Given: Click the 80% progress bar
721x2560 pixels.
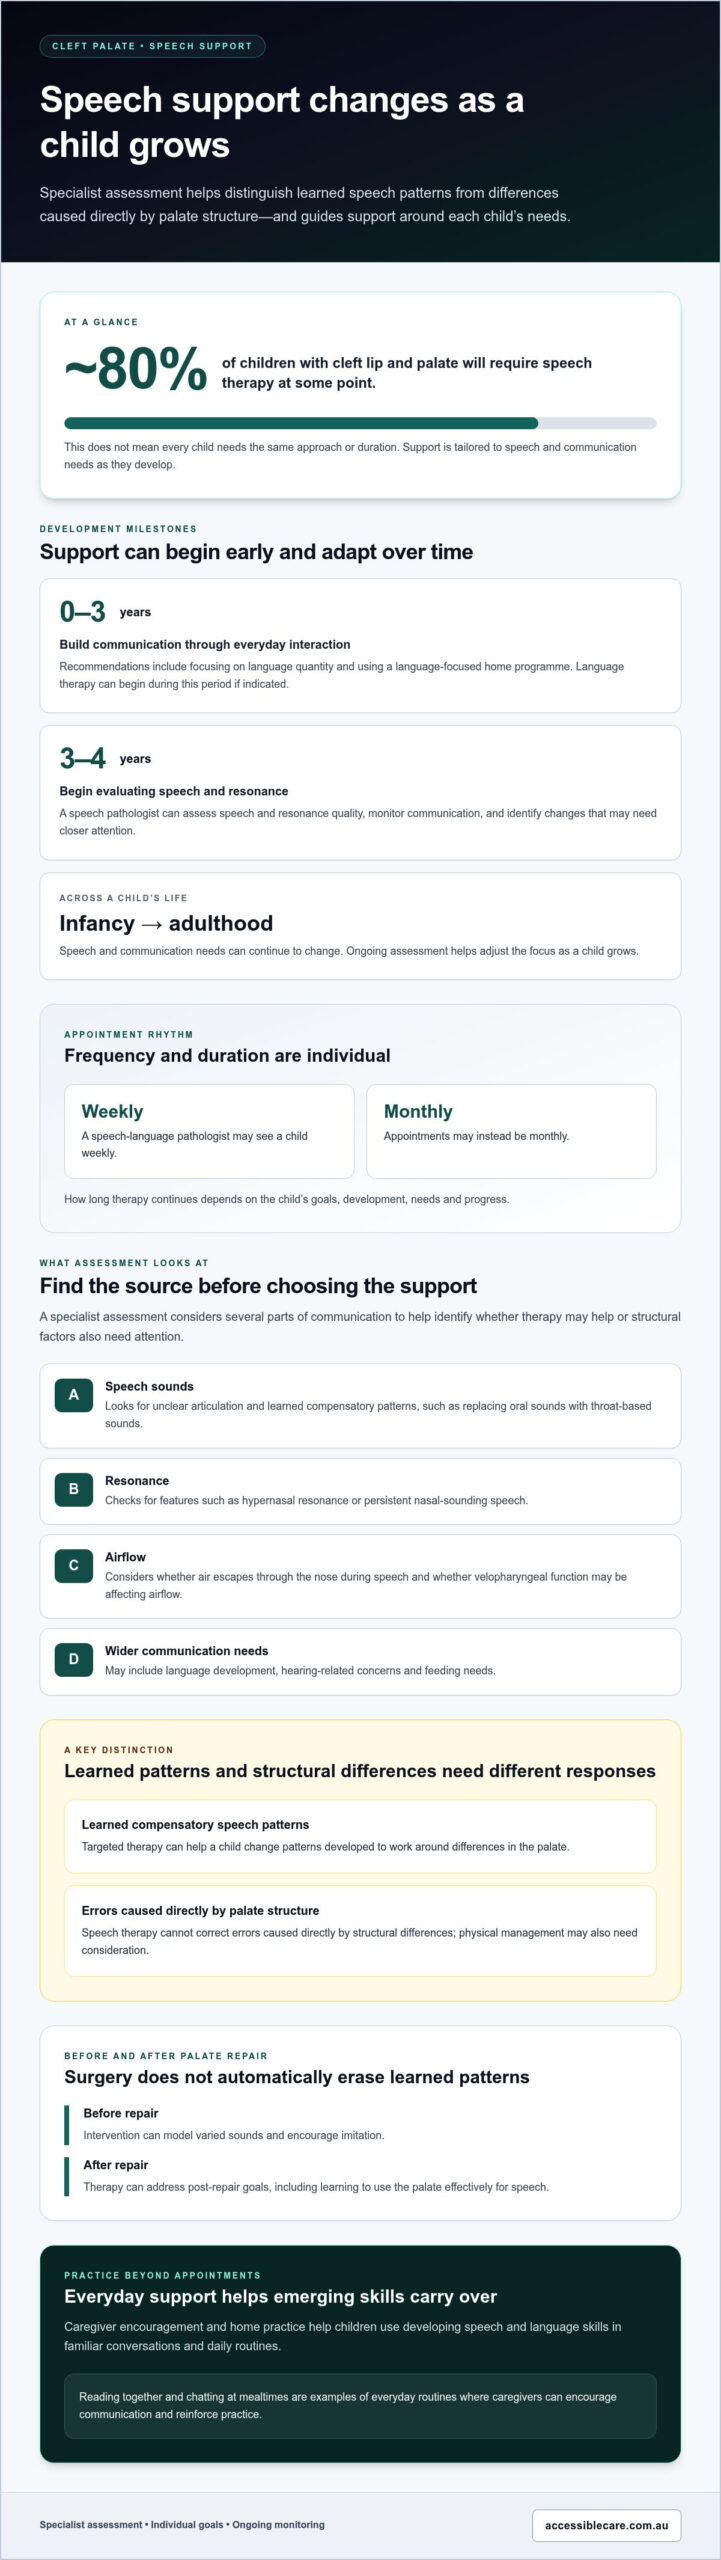Looking at the screenshot, I should tap(360, 423).
